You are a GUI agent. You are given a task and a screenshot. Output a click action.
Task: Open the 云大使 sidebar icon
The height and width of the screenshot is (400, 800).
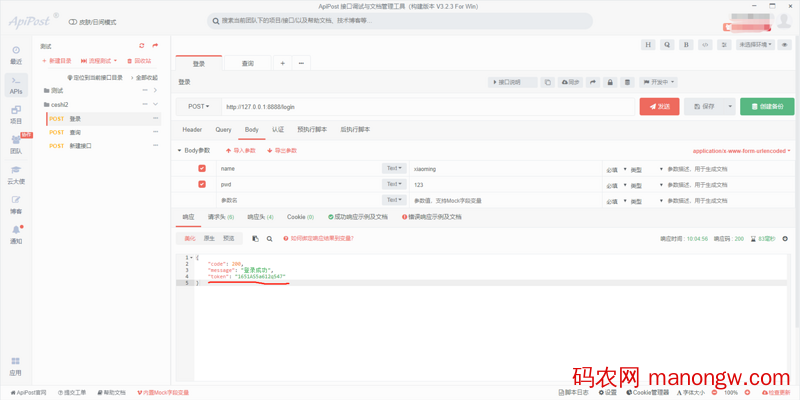tap(16, 174)
